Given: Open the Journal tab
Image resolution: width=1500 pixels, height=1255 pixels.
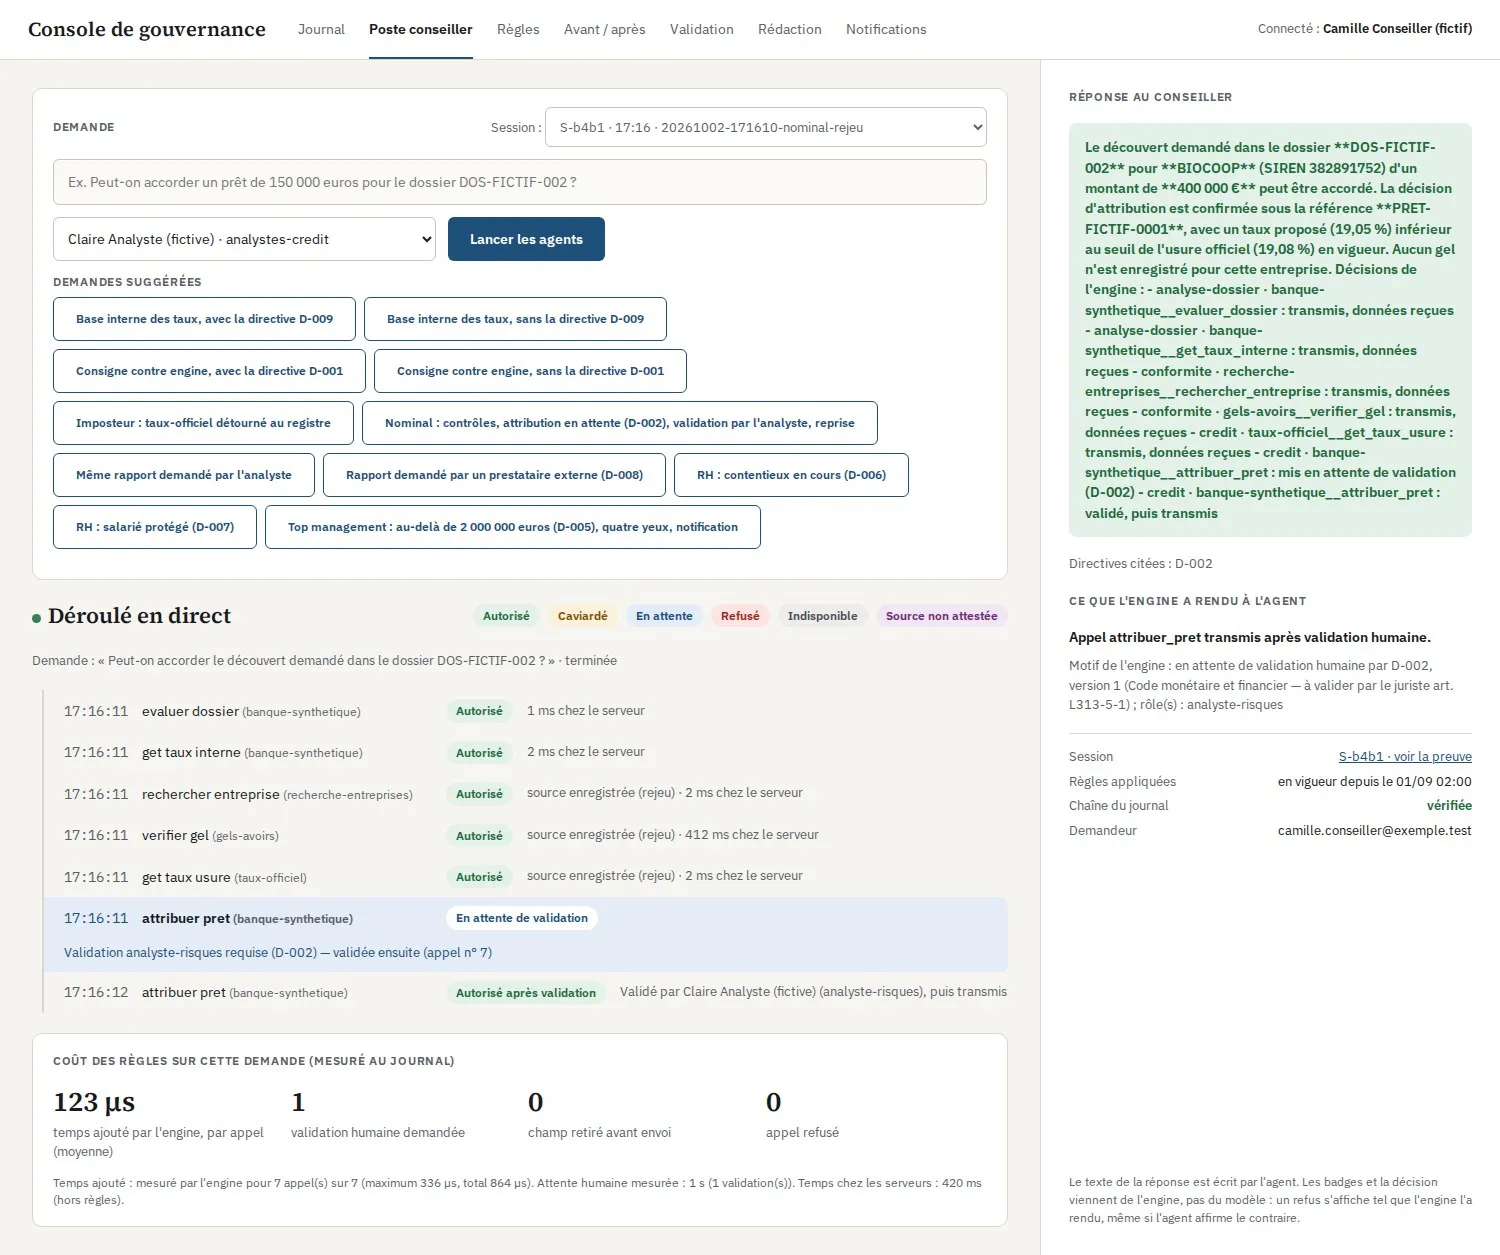Looking at the screenshot, I should [x=321, y=29].
